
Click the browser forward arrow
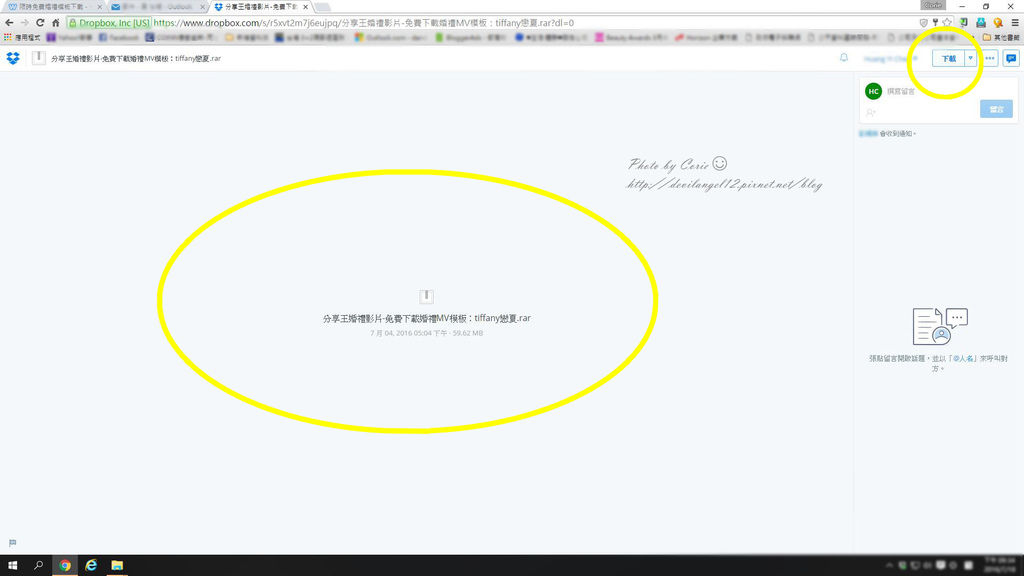point(25,23)
